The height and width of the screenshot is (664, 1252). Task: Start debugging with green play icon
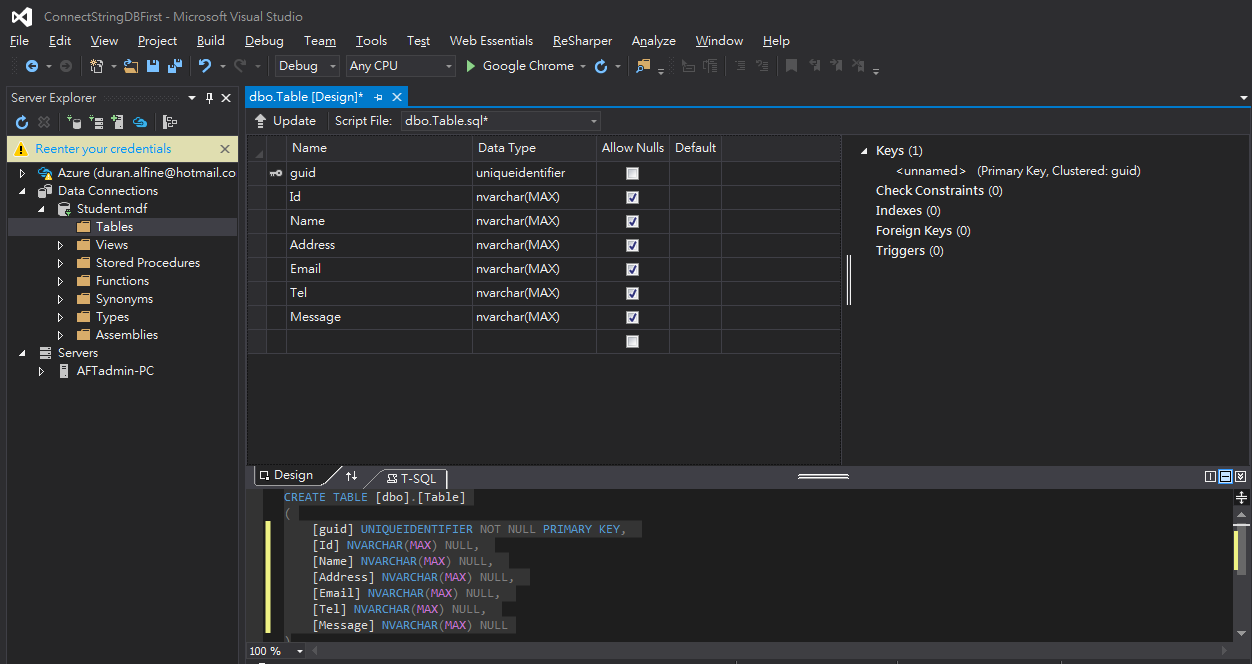(472, 66)
